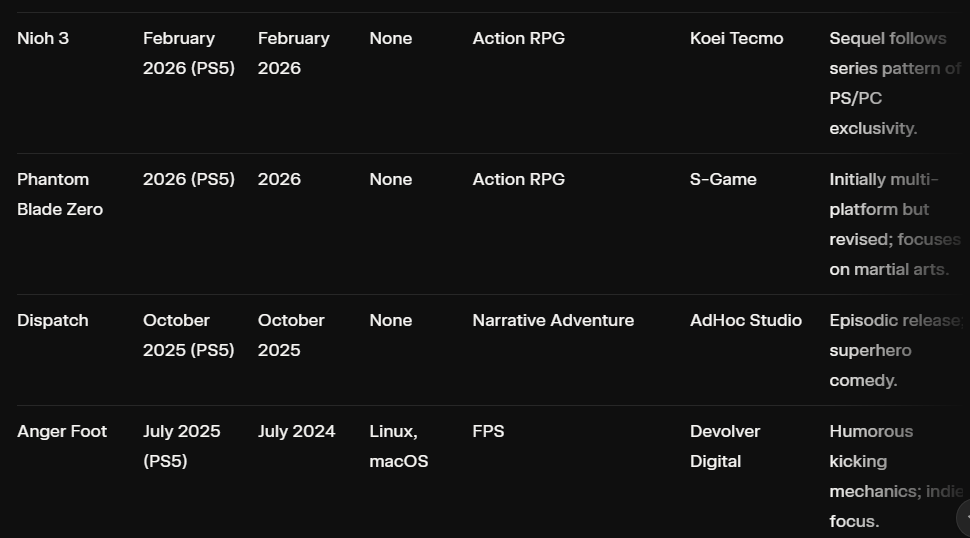This screenshot has height=538, width=970.
Task: Click the partially visible round button at bottom-right
Action: point(963,518)
